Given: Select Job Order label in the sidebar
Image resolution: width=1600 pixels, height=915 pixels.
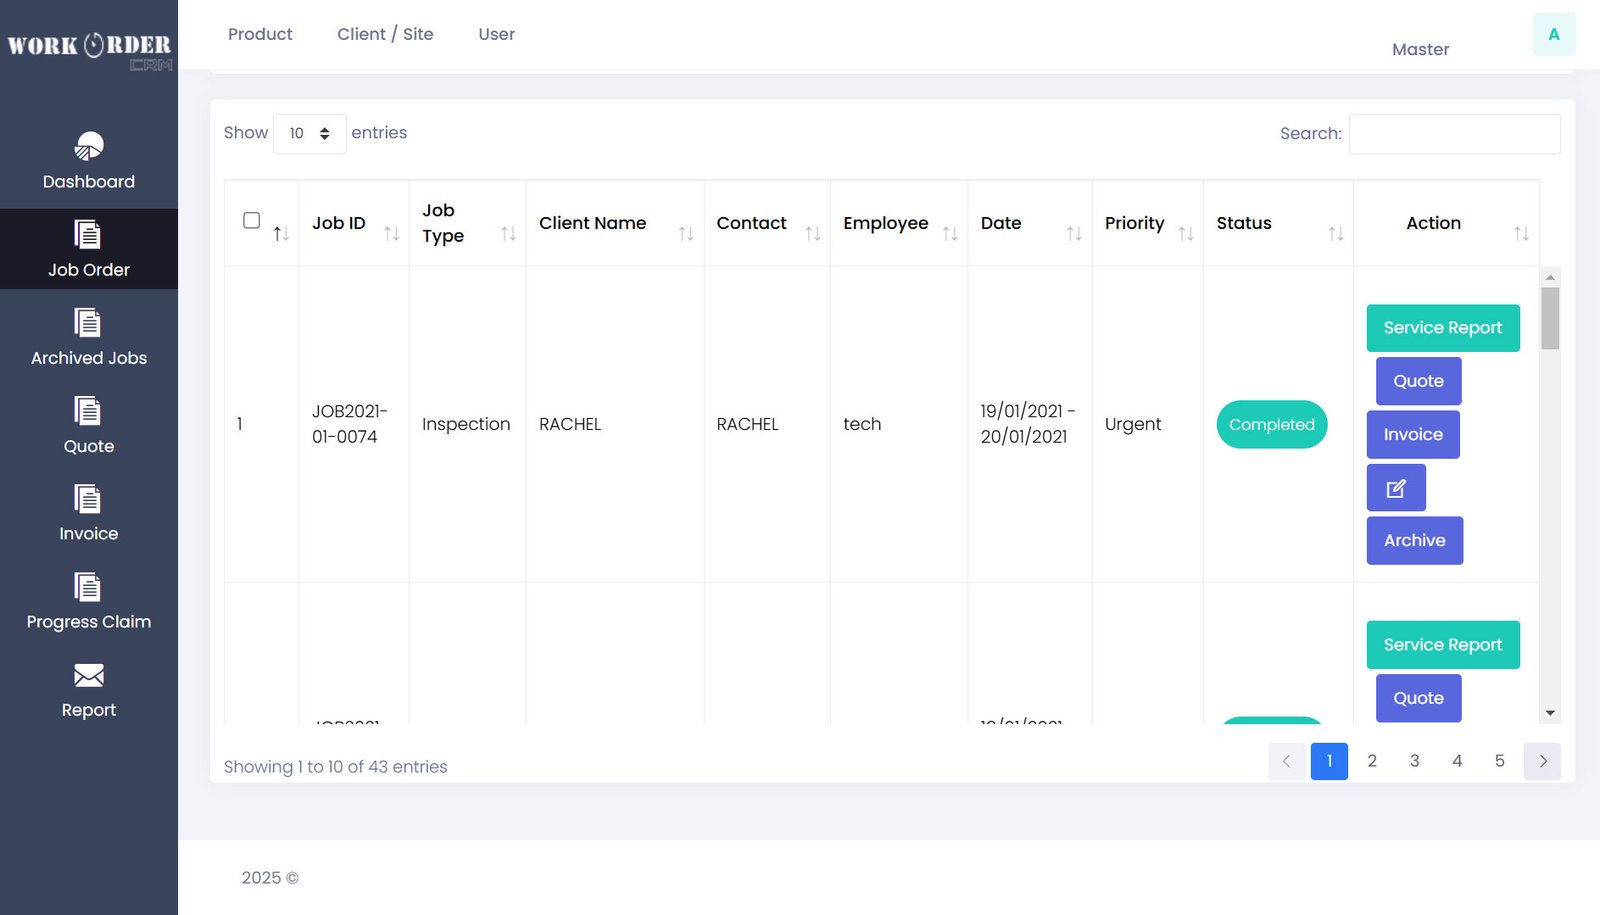Looking at the screenshot, I should (x=89, y=270).
